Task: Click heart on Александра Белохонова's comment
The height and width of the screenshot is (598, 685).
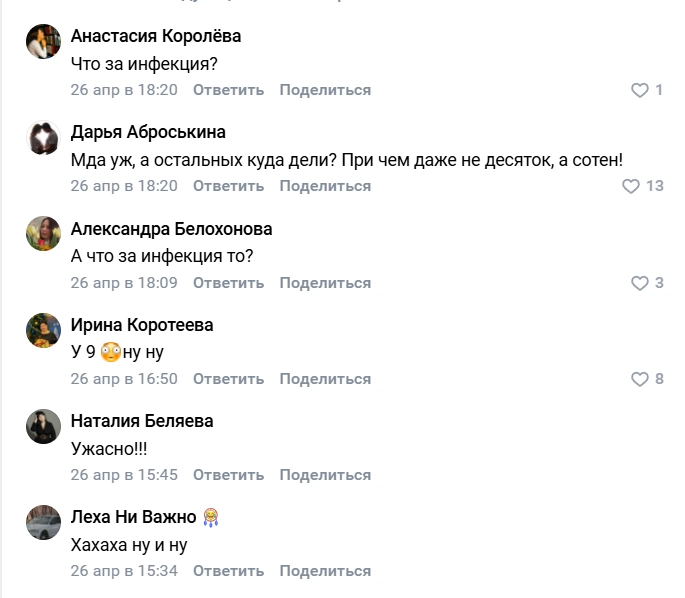Action: [640, 283]
